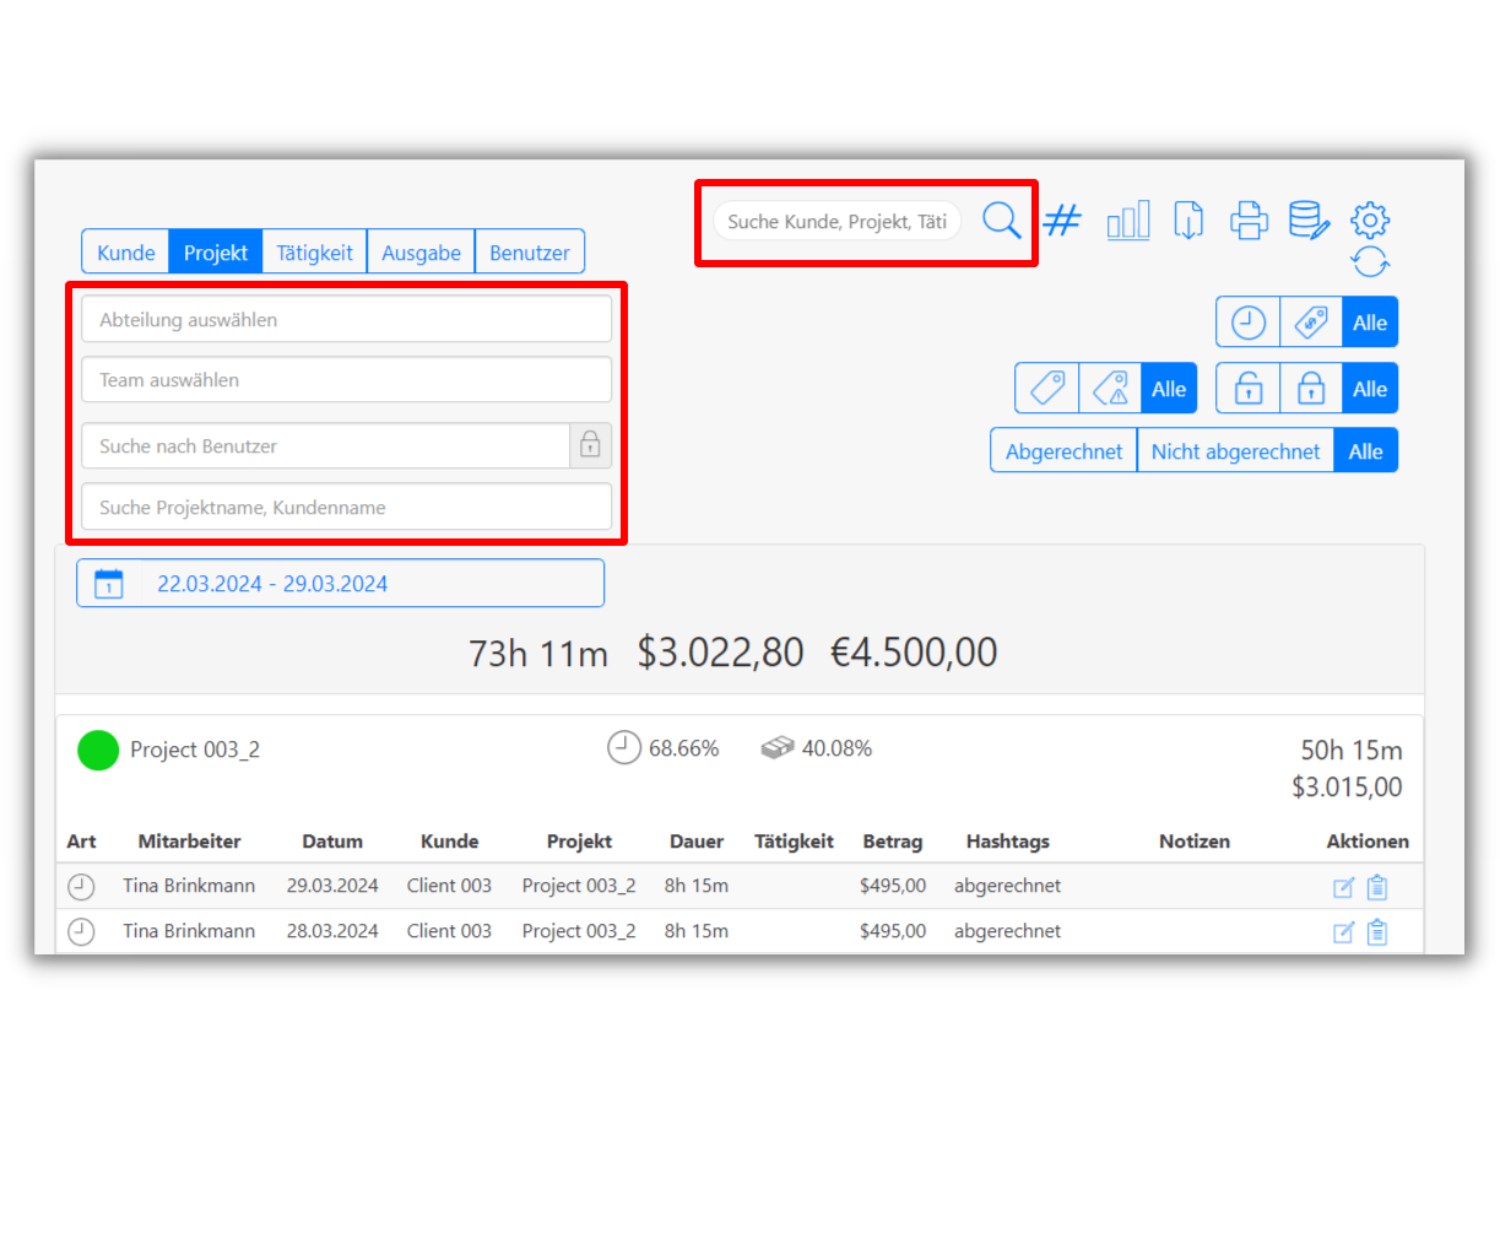
Task: Open the date range picker 22.03.2024 - 29.03.2024
Action: pyautogui.click(x=340, y=584)
